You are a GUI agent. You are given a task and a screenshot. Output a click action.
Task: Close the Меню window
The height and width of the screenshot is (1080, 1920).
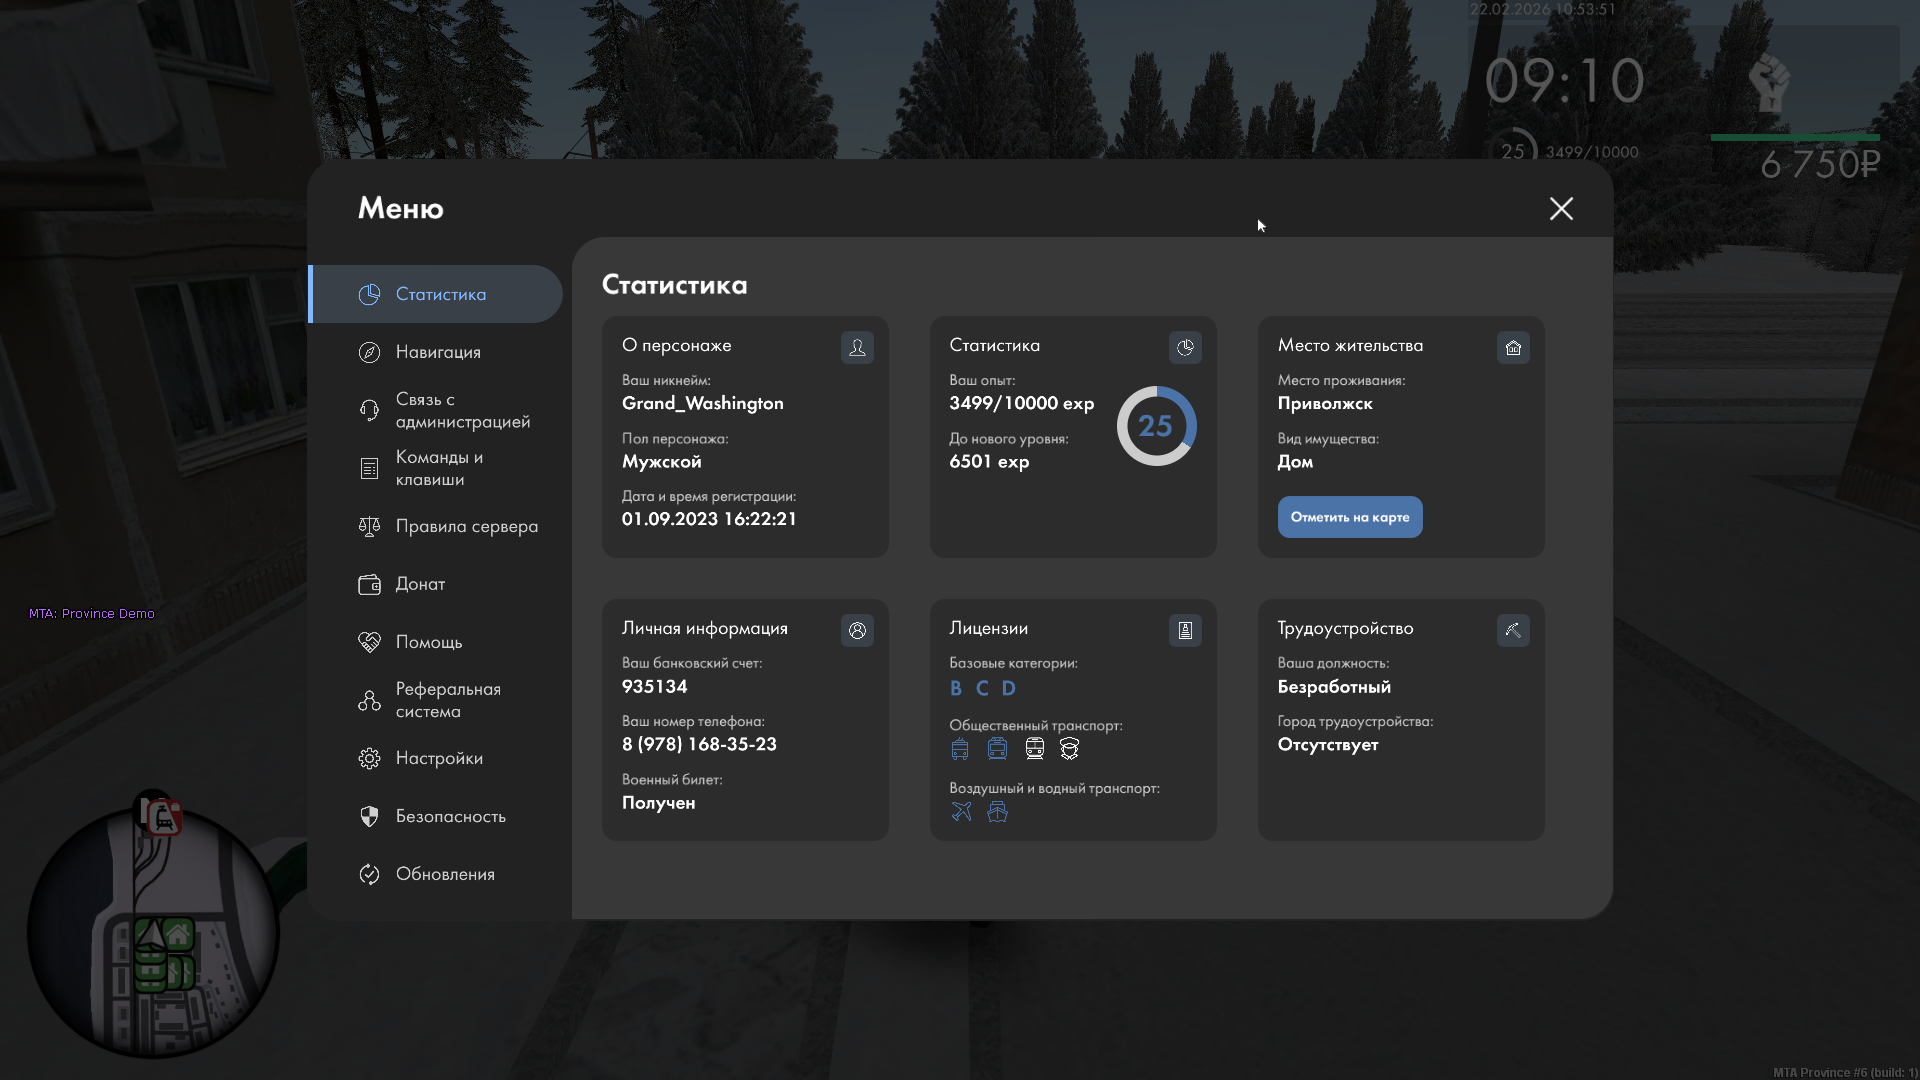pyautogui.click(x=1561, y=208)
